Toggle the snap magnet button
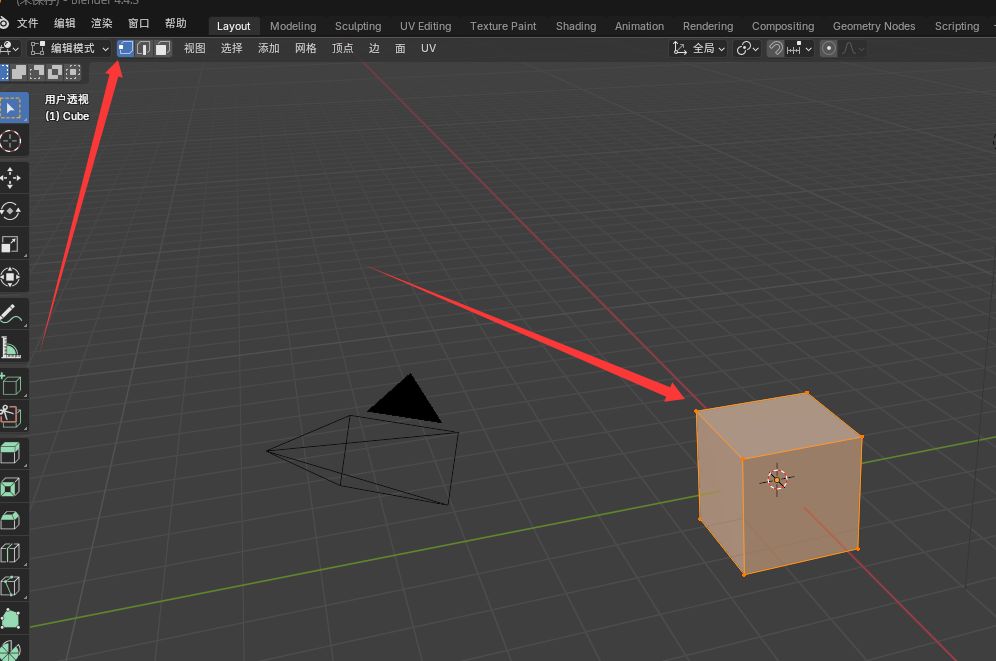The image size is (996, 661). [x=775, y=48]
